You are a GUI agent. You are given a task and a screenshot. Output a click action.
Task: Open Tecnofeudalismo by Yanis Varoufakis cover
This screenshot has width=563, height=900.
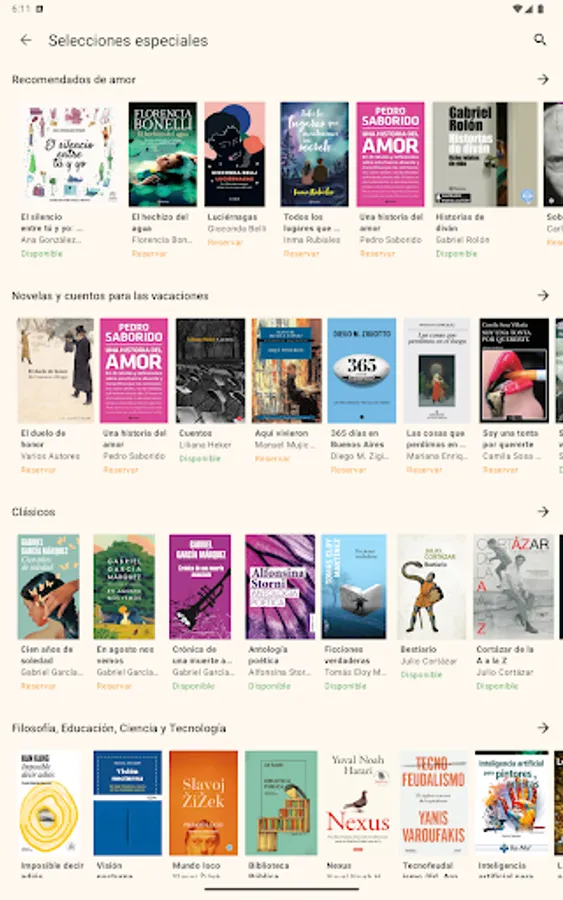[x=433, y=803]
